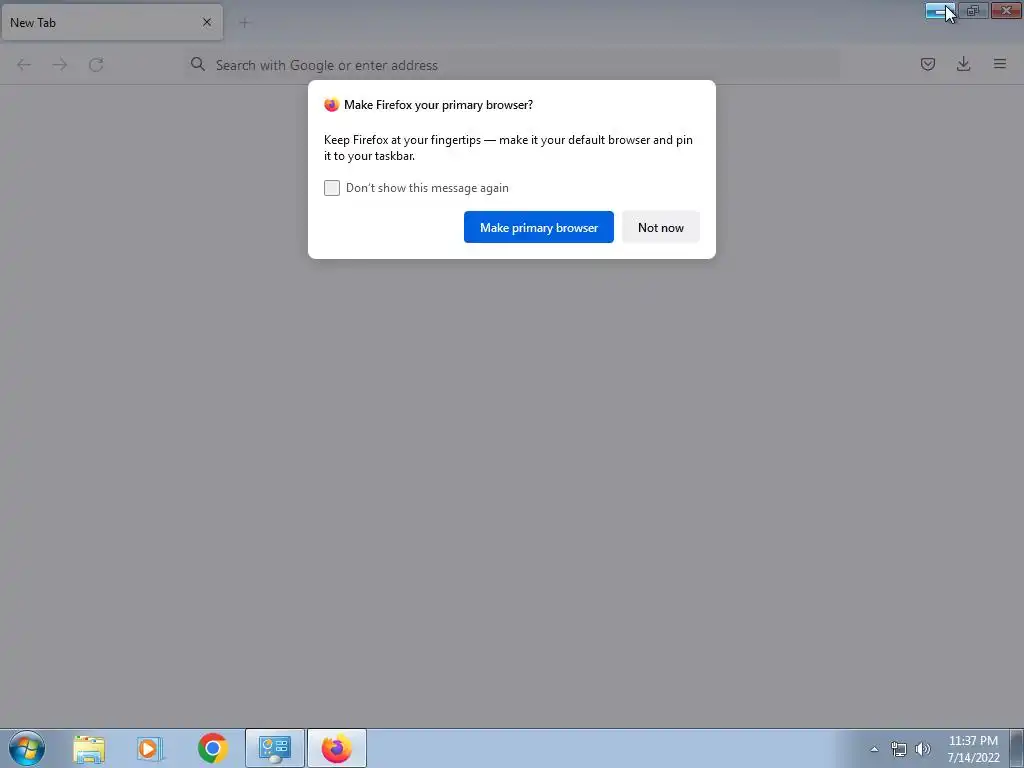Open a new tab with plus icon
This screenshot has height=768, width=1024.
pos(244,23)
